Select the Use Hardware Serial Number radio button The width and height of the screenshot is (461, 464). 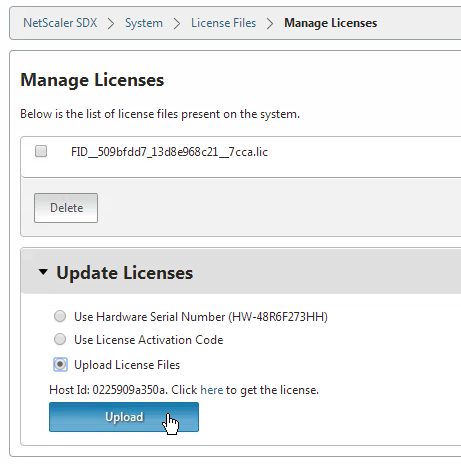(x=60, y=316)
